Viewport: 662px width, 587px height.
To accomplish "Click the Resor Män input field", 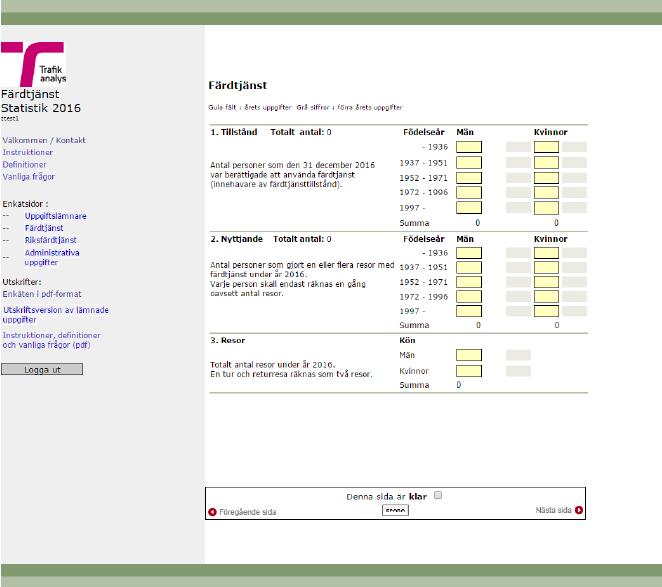I will (469, 355).
